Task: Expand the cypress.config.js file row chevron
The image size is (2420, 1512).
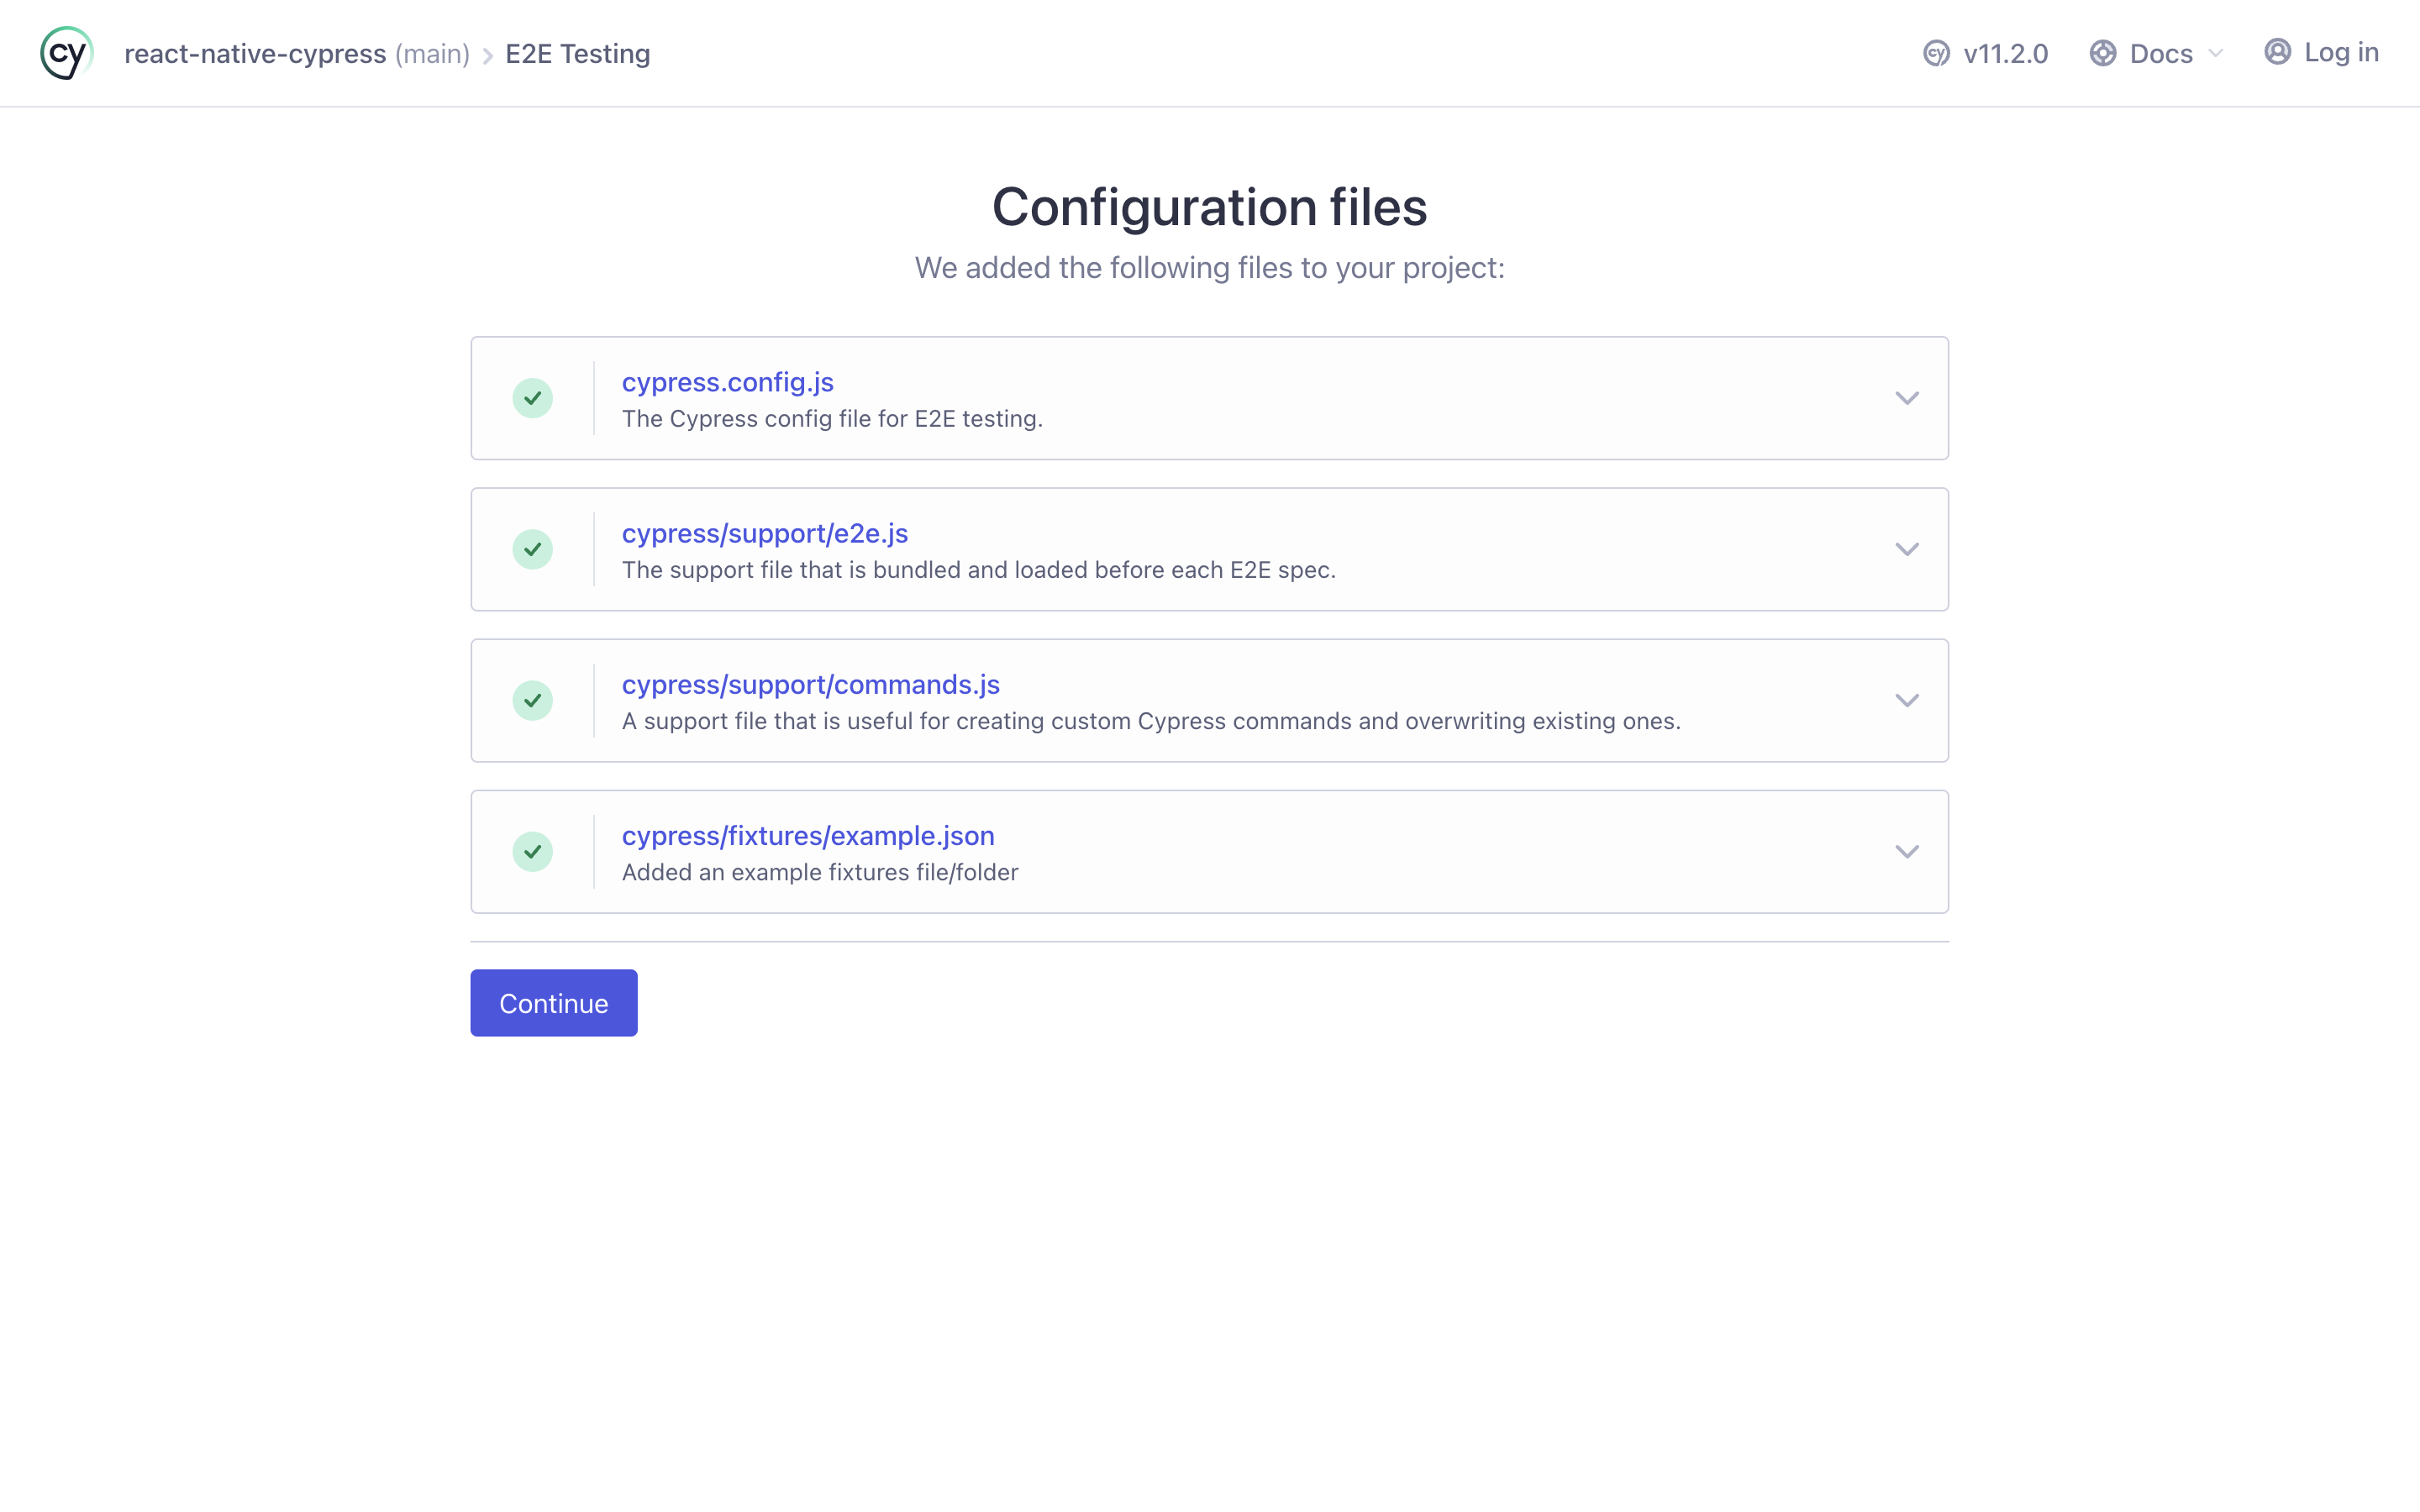Action: 1906,398
